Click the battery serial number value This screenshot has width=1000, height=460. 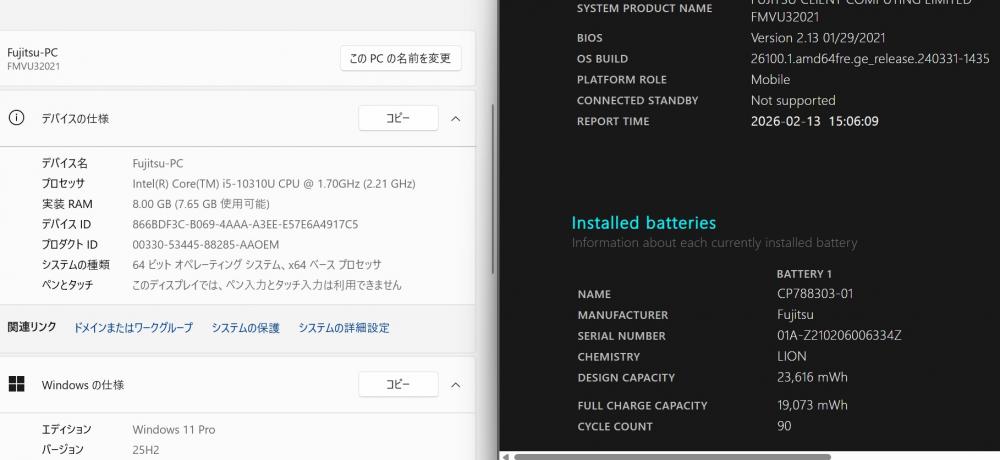click(826, 336)
